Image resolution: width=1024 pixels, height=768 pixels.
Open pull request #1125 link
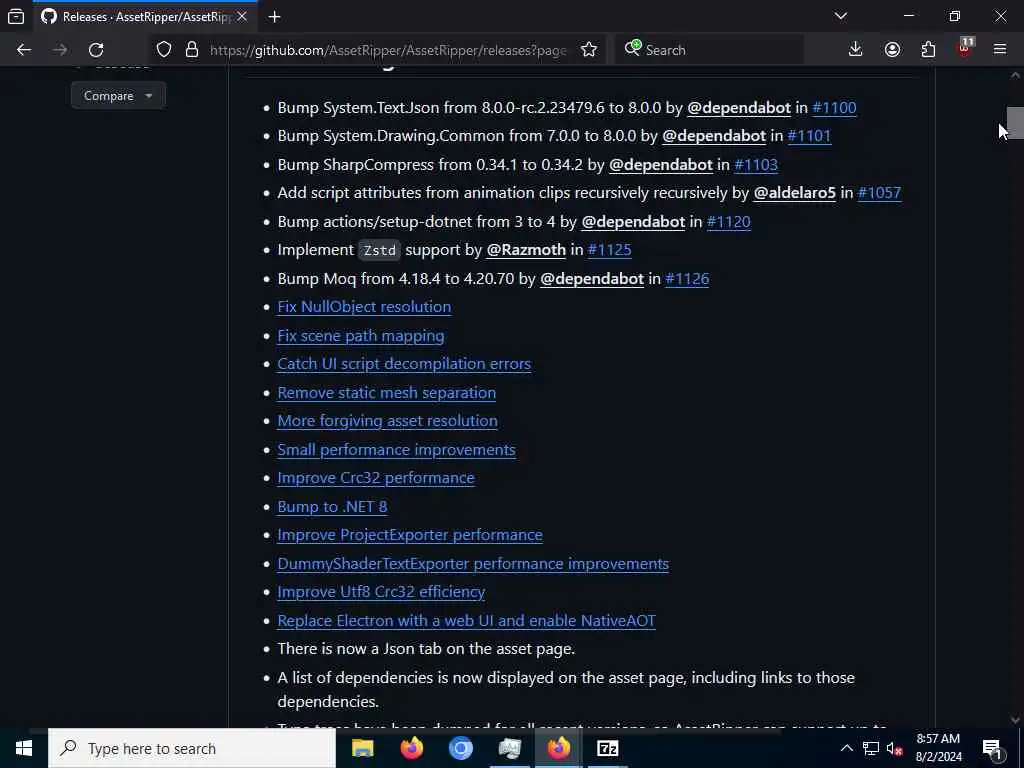609,249
